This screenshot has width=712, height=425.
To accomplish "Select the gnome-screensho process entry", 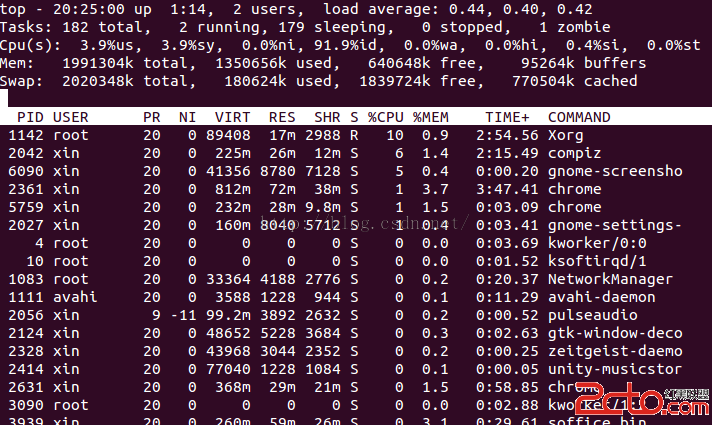I will coord(356,171).
